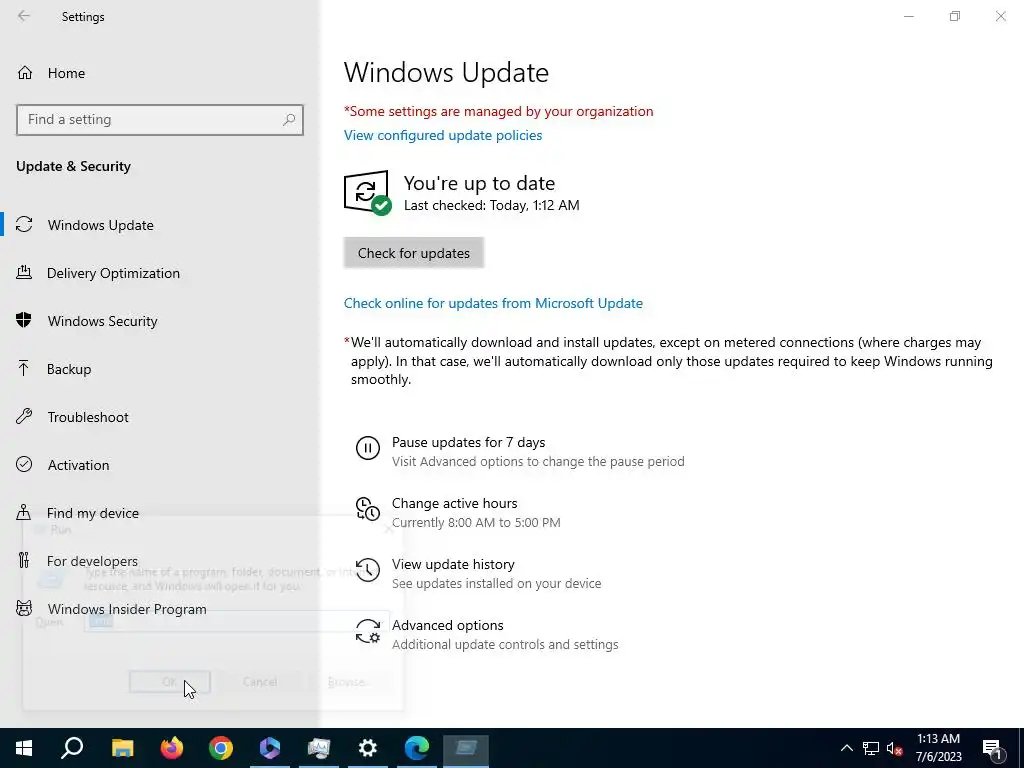Open Windows Insider Program settings

pos(127,609)
